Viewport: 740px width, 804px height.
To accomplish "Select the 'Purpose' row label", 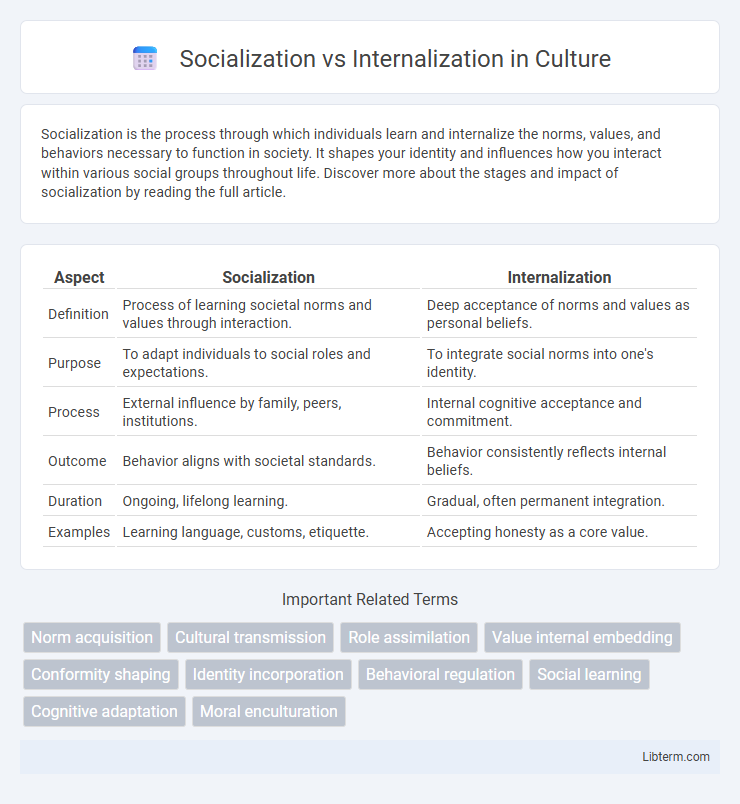I will click(x=74, y=363).
